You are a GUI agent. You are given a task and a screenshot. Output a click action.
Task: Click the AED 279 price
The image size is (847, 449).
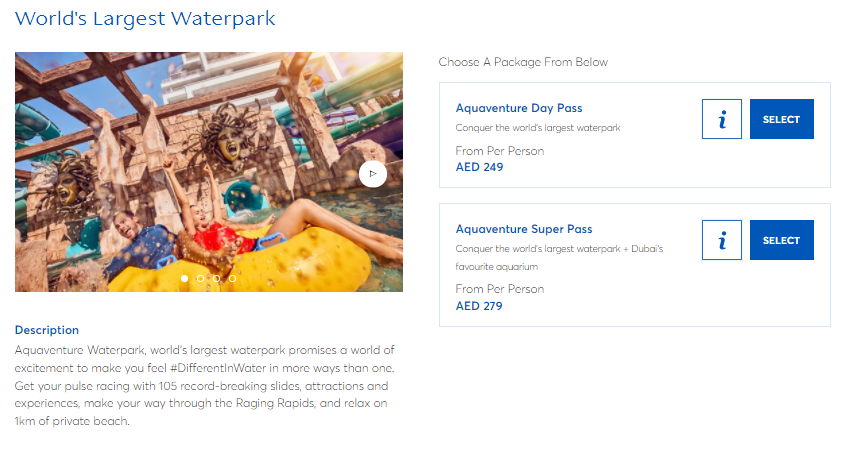(x=479, y=306)
